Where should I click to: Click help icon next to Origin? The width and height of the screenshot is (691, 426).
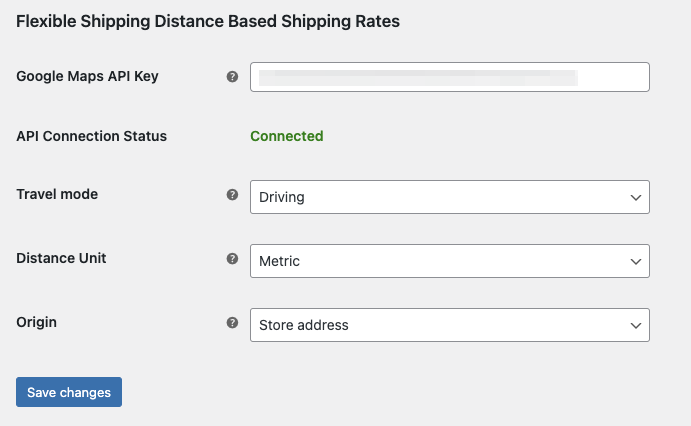[232, 322]
